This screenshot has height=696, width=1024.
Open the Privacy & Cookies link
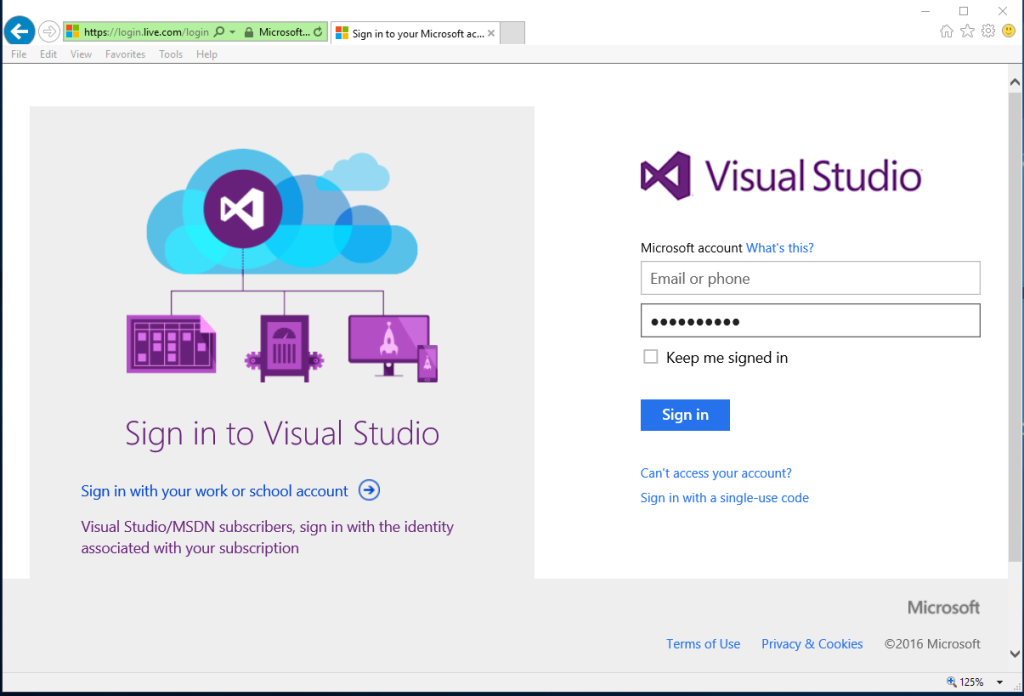click(x=812, y=643)
